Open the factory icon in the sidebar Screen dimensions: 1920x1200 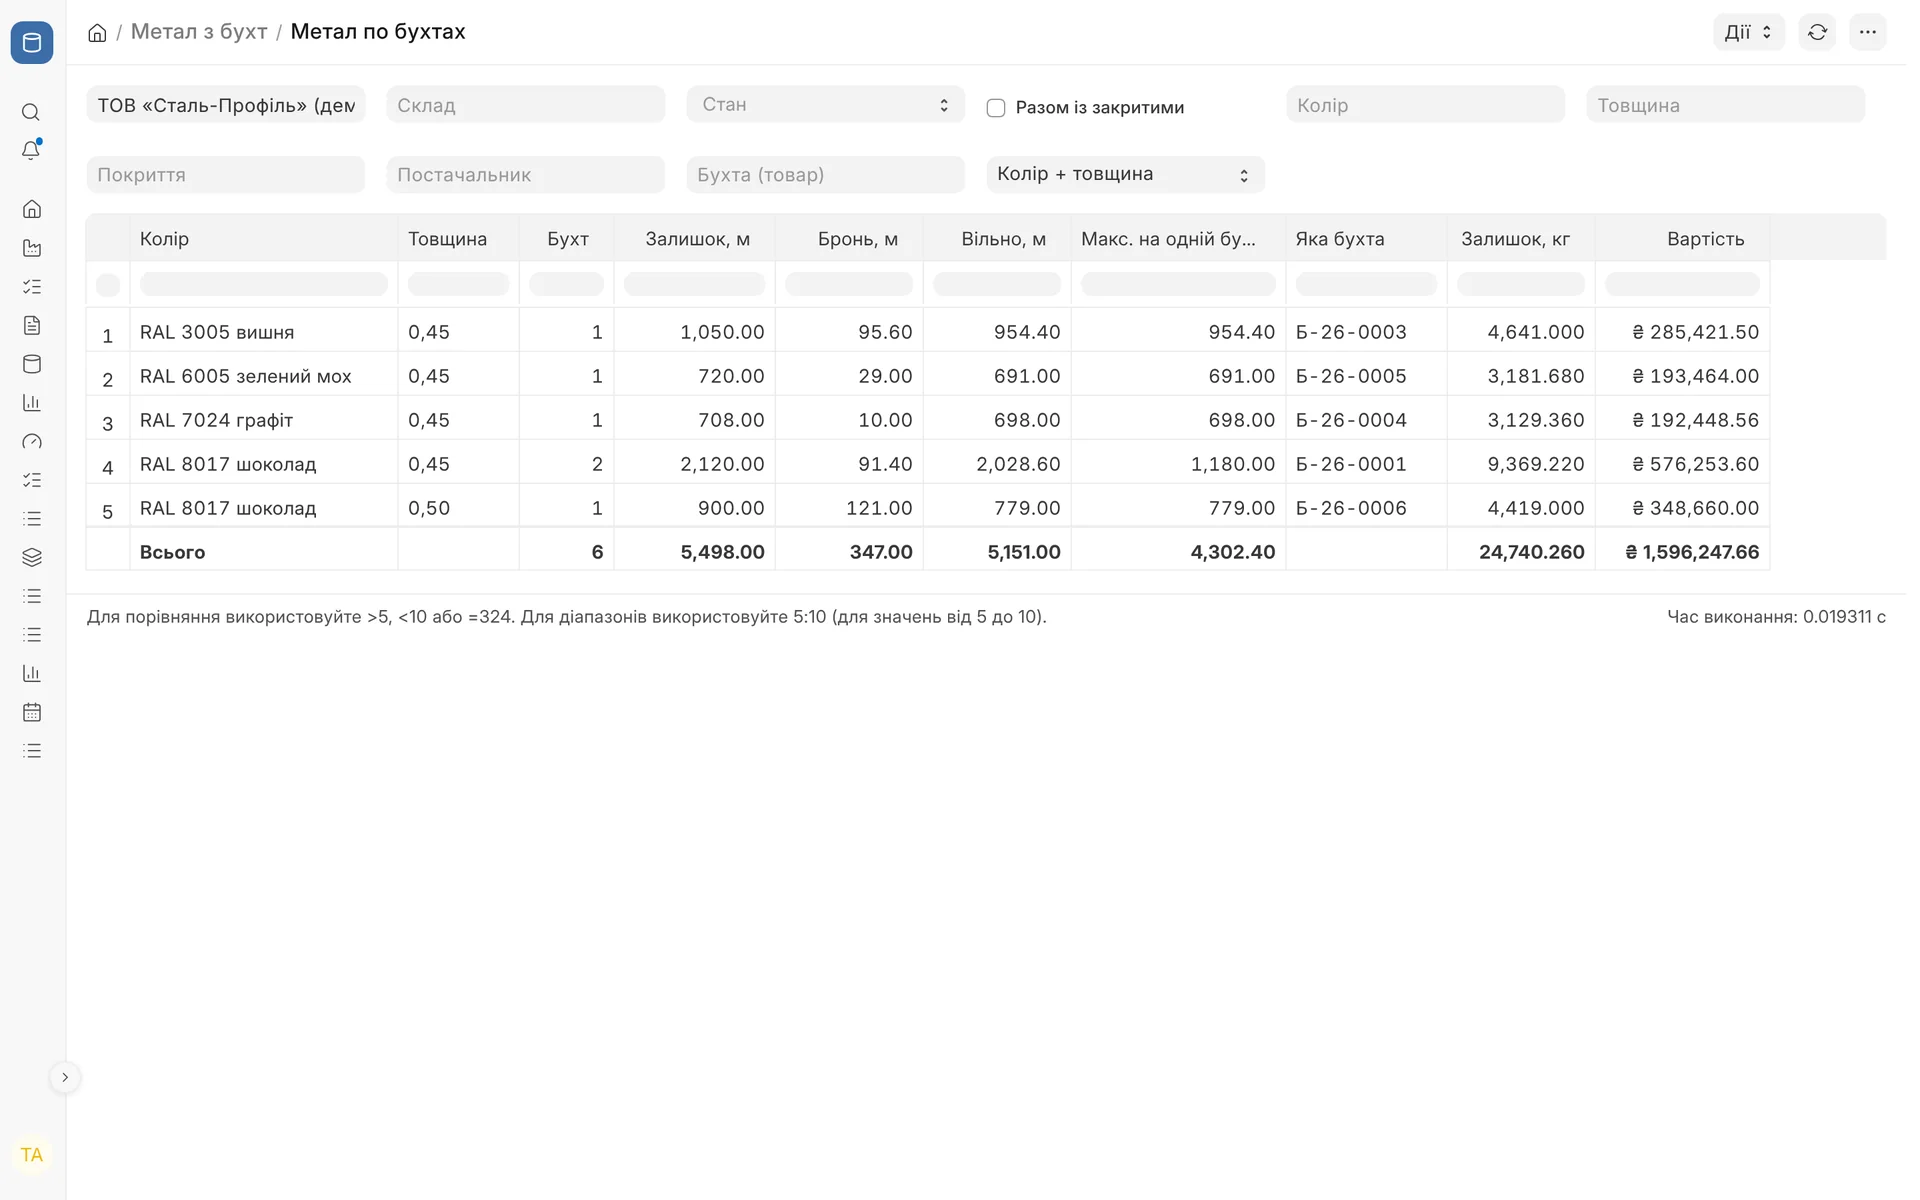click(x=32, y=248)
